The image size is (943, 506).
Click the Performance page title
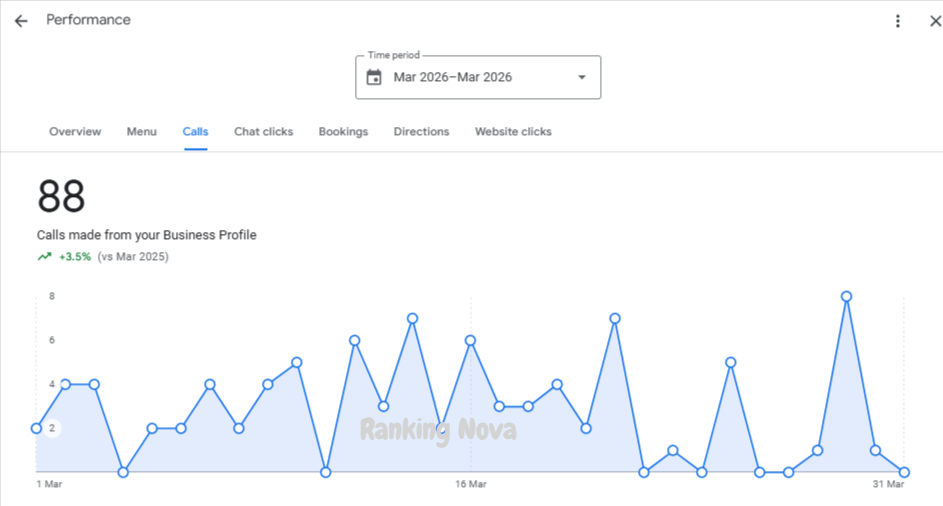88,20
